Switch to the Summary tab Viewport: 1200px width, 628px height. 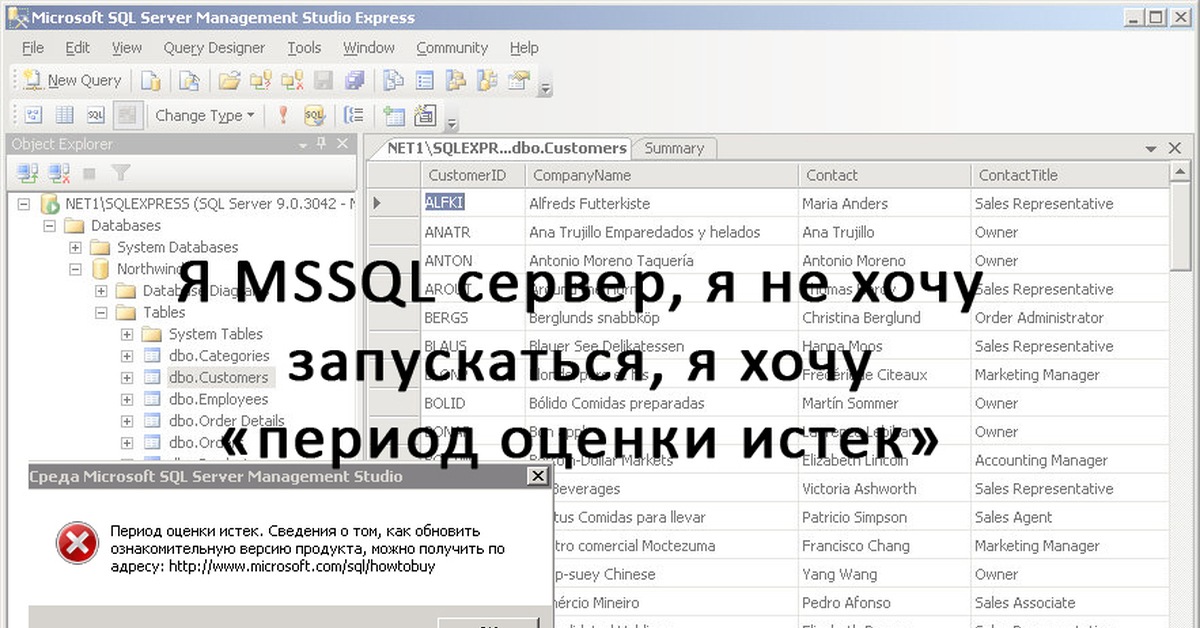pos(673,148)
